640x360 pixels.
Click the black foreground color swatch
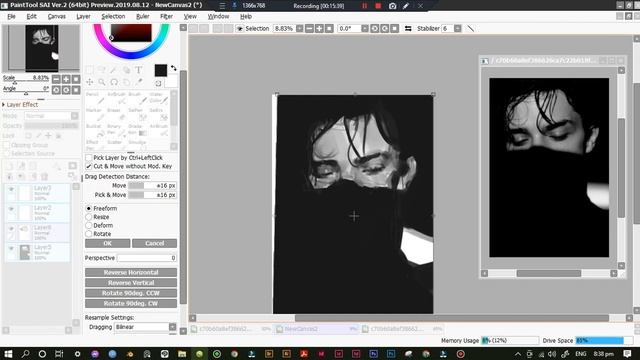(x=160, y=70)
